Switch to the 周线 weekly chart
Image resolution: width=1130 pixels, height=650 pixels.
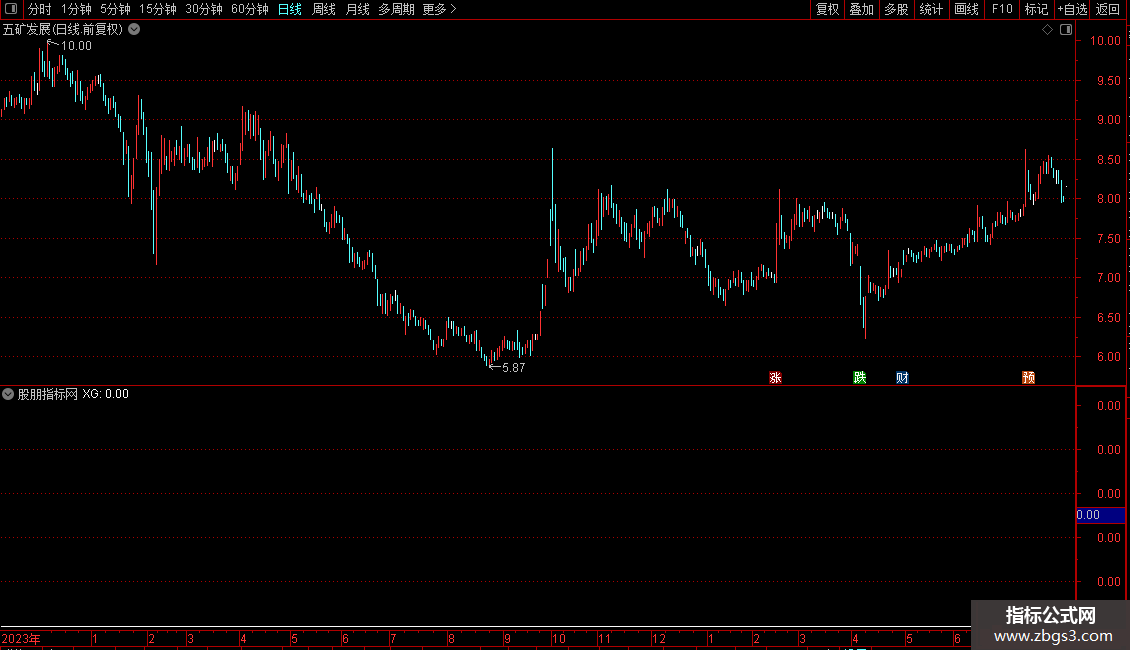[x=324, y=9]
